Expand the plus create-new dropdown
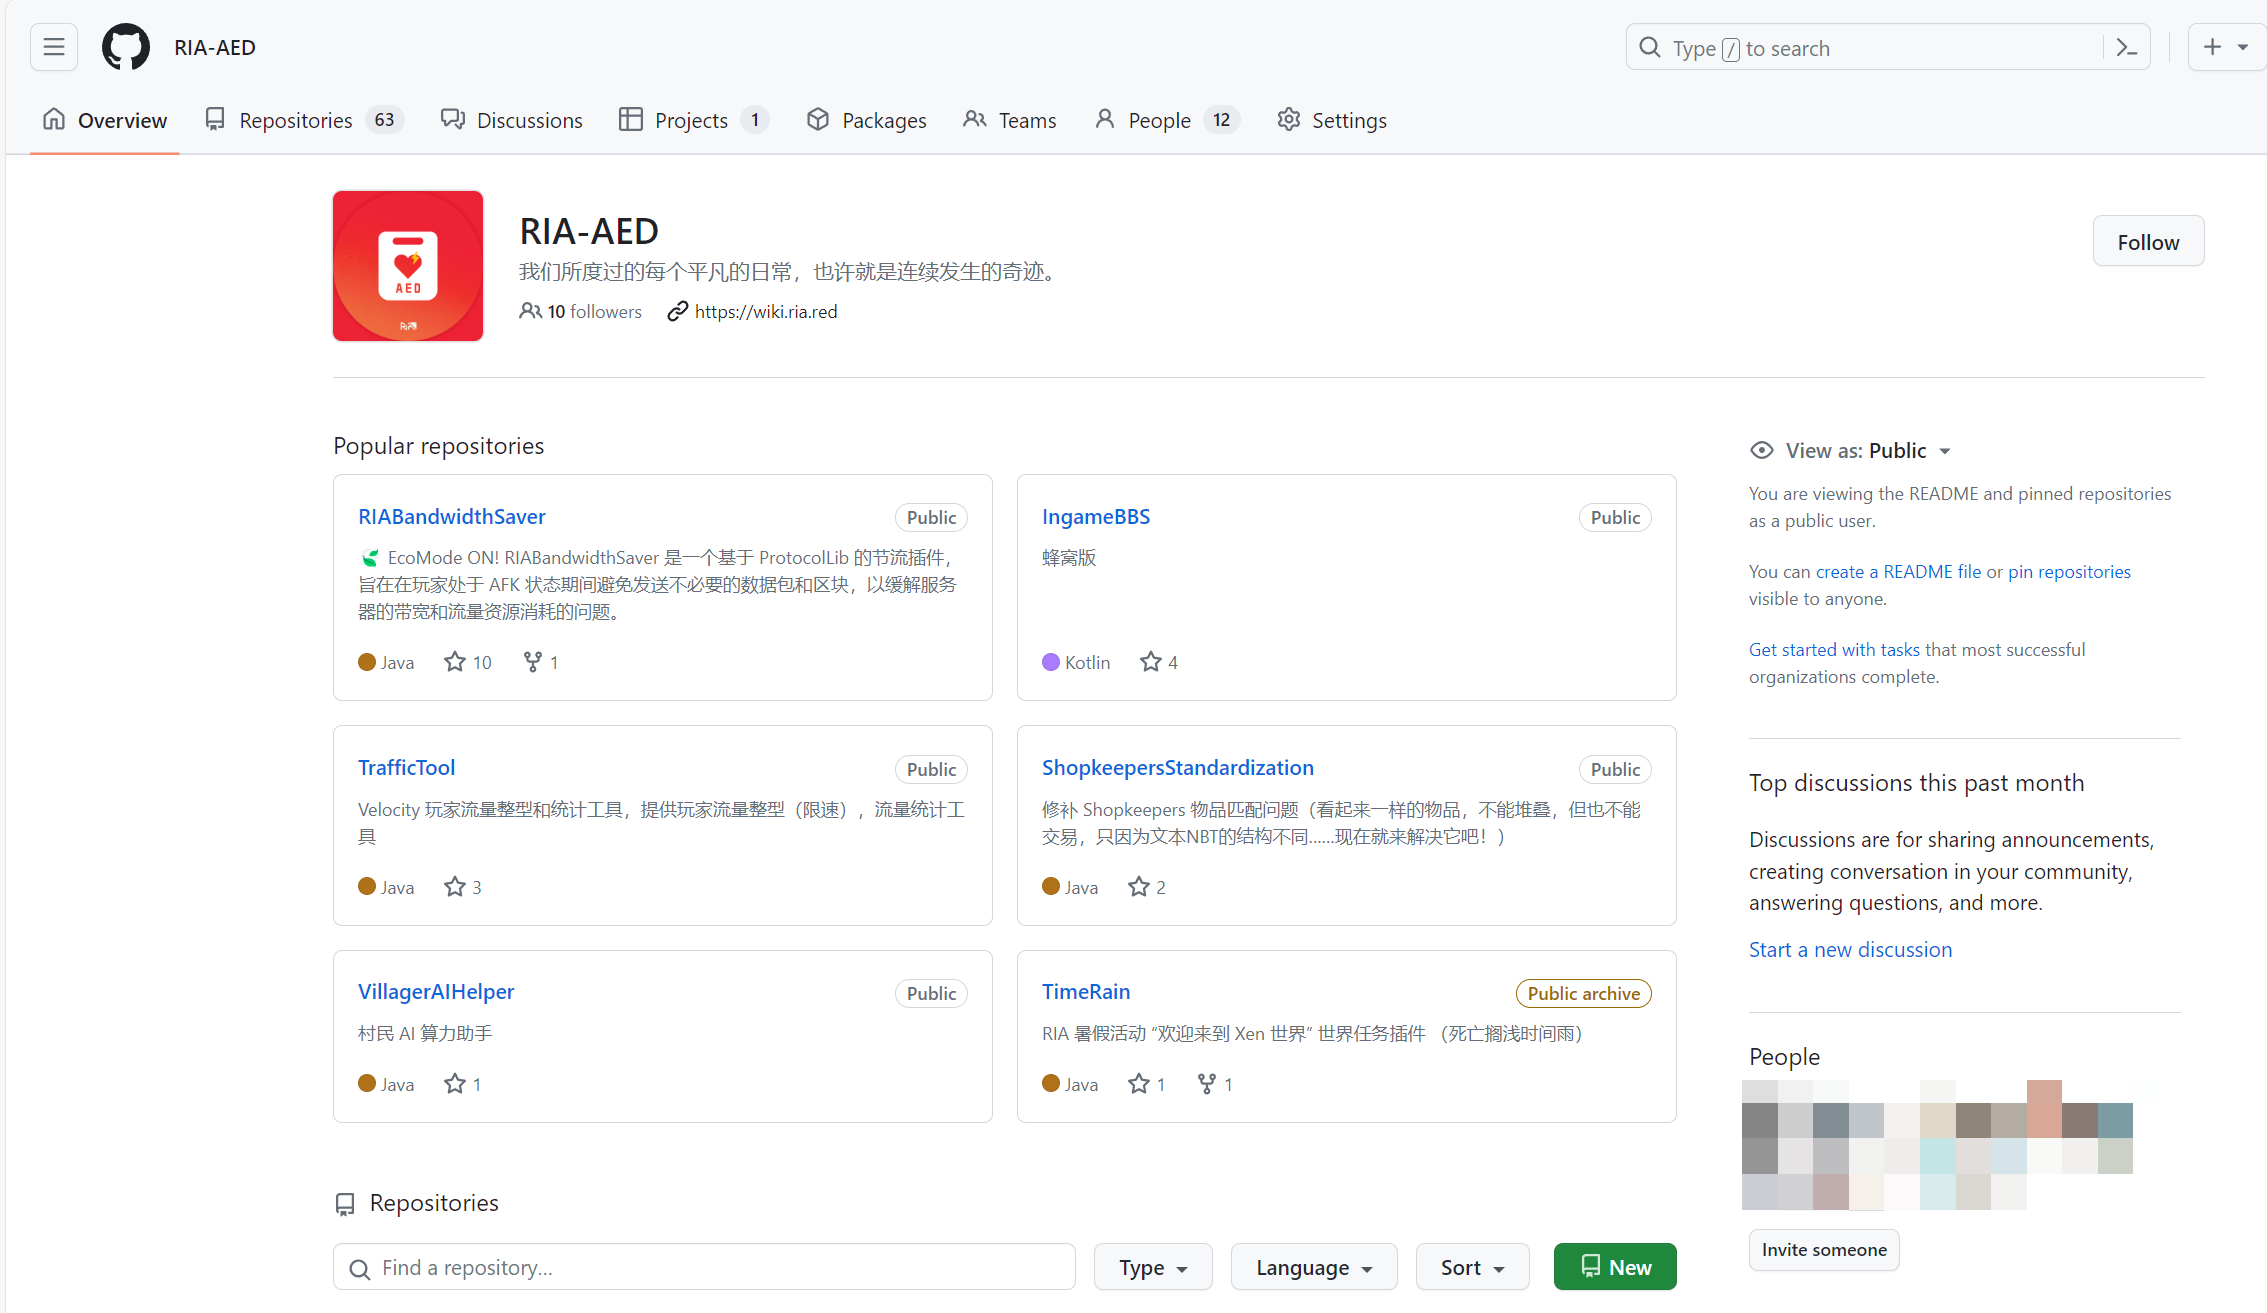 [x=2225, y=47]
